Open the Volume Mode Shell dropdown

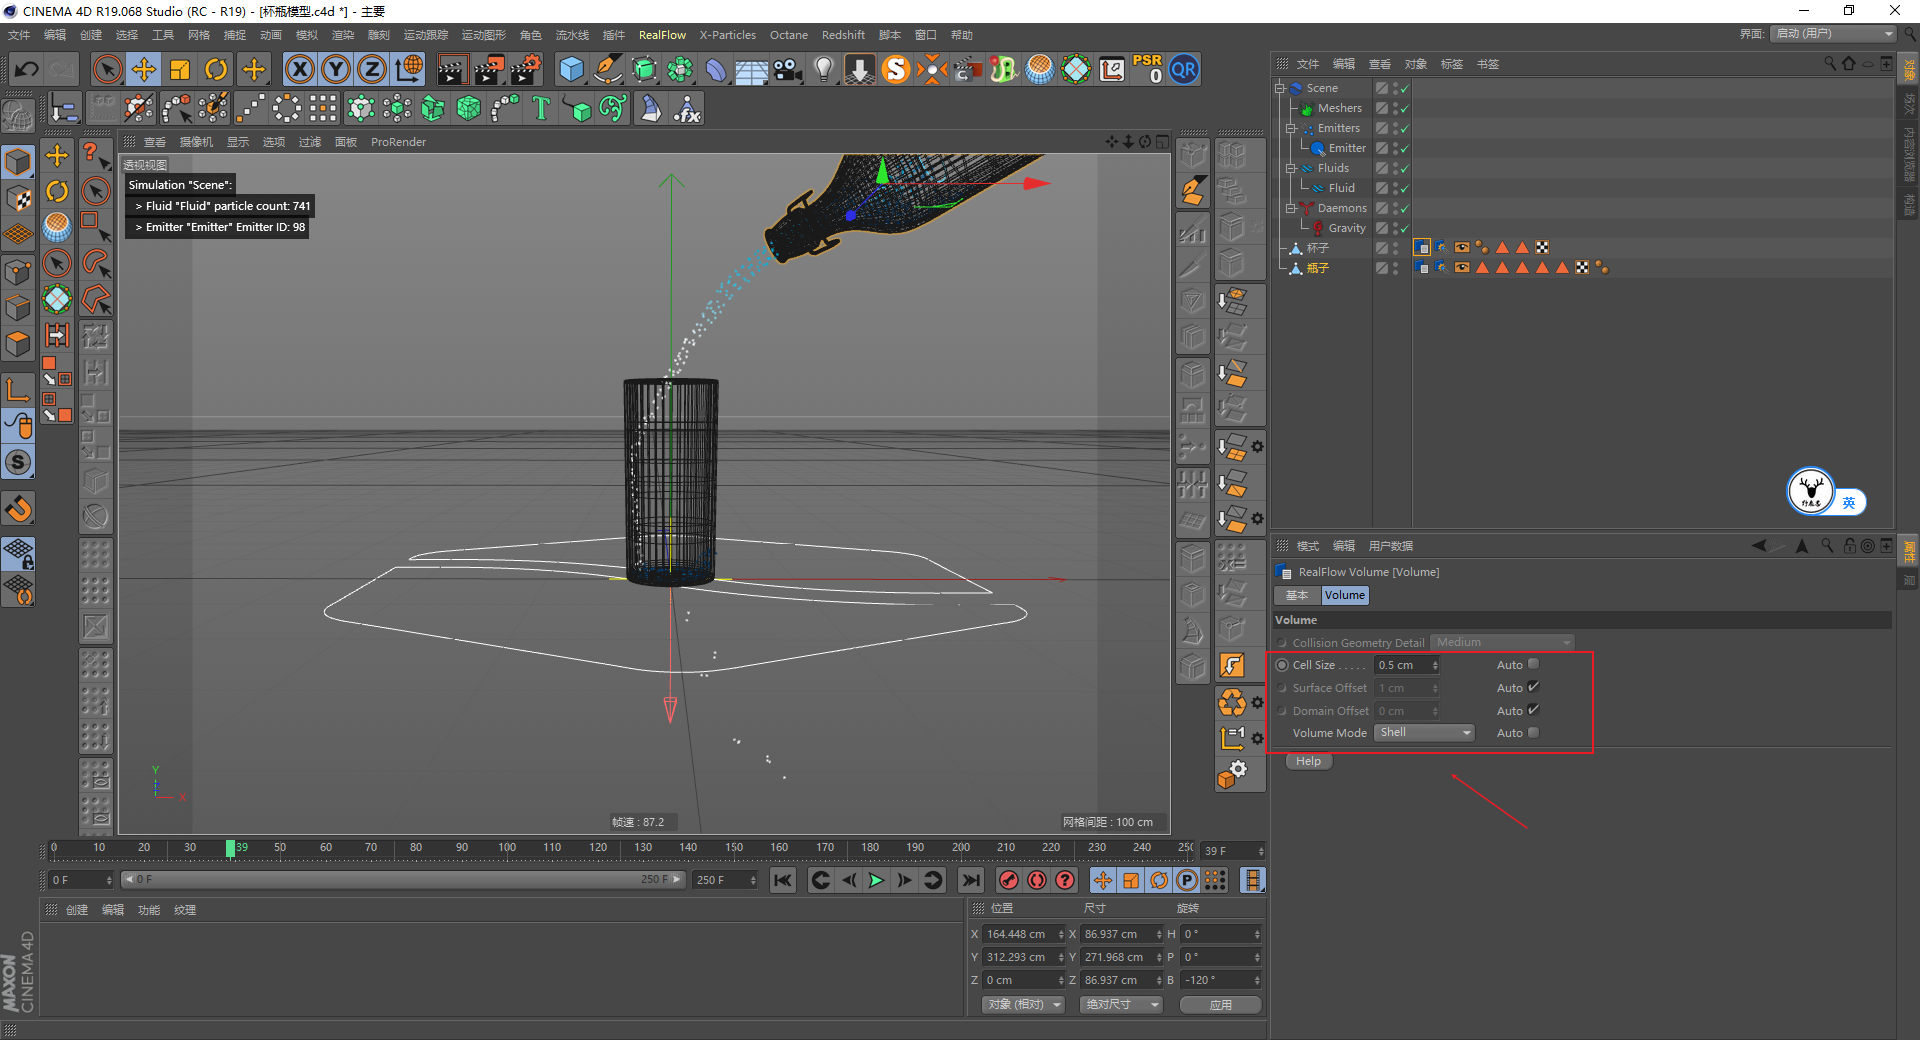1425,733
